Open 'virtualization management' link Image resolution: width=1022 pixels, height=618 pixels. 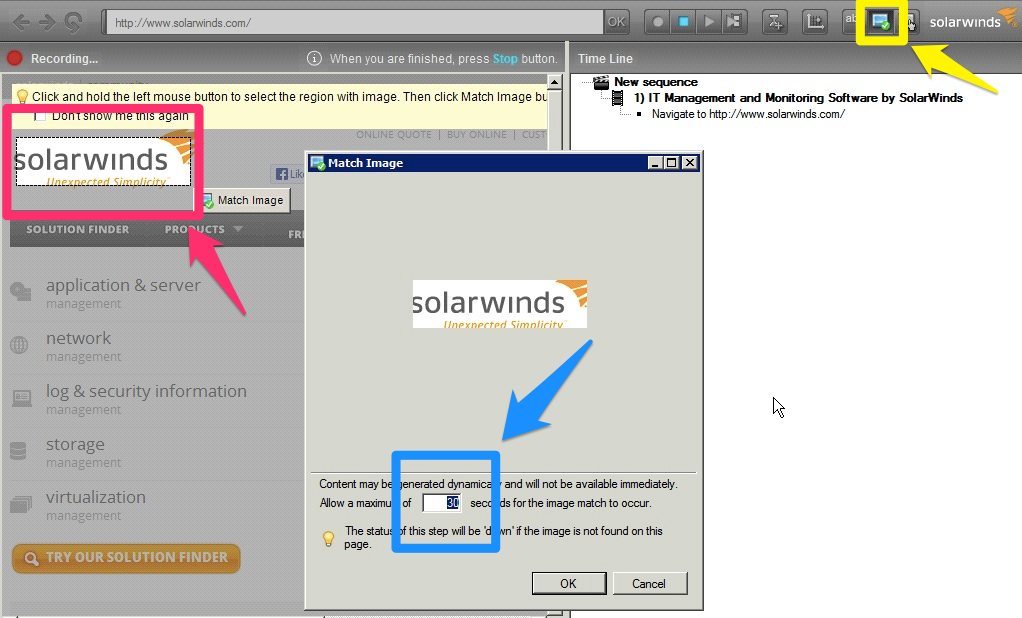[95, 505]
